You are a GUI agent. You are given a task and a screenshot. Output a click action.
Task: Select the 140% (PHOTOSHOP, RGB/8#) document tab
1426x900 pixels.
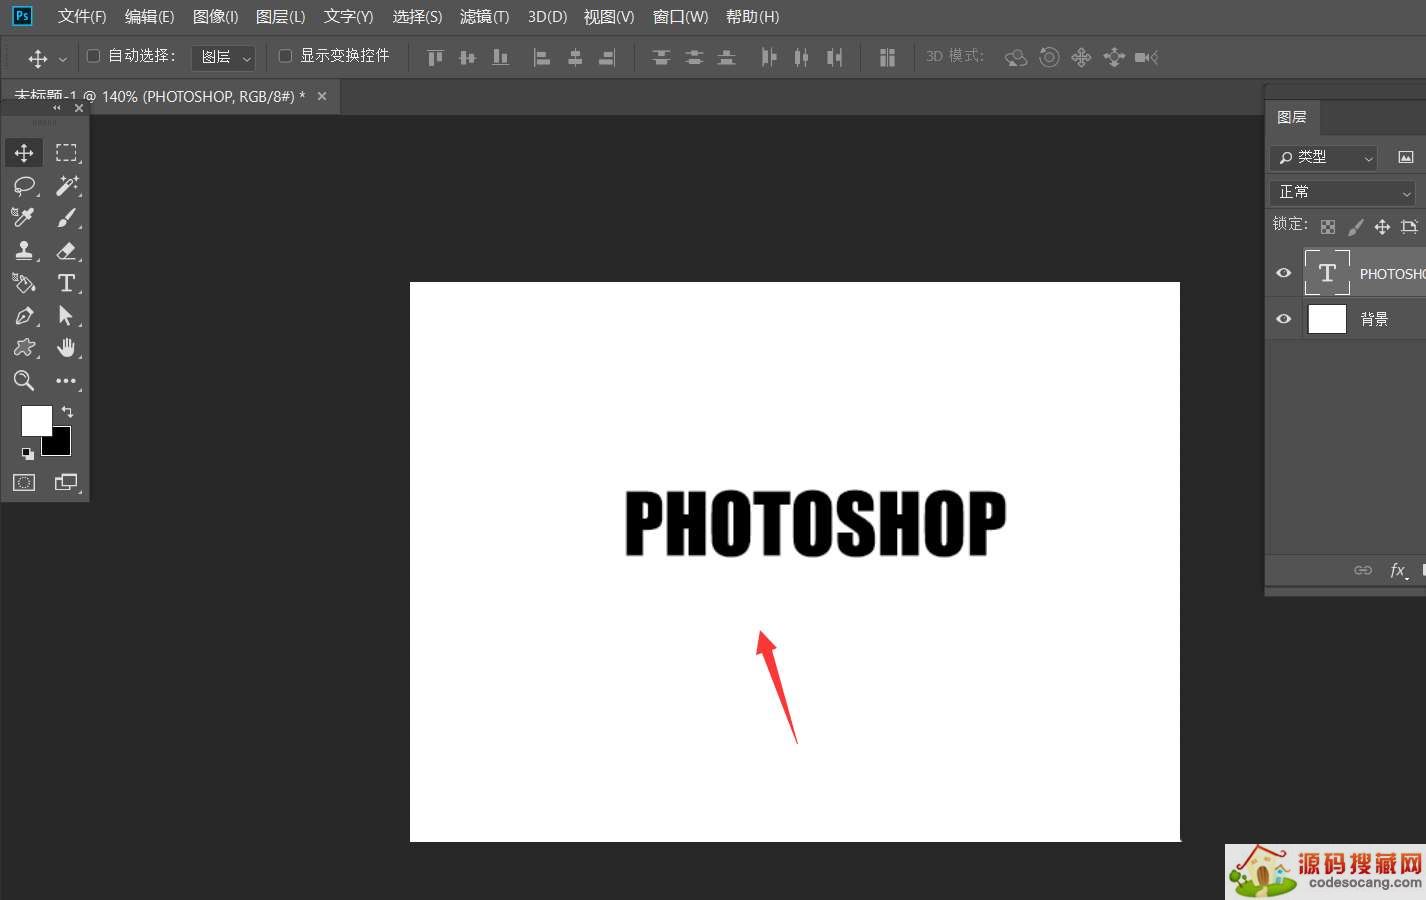(x=170, y=97)
